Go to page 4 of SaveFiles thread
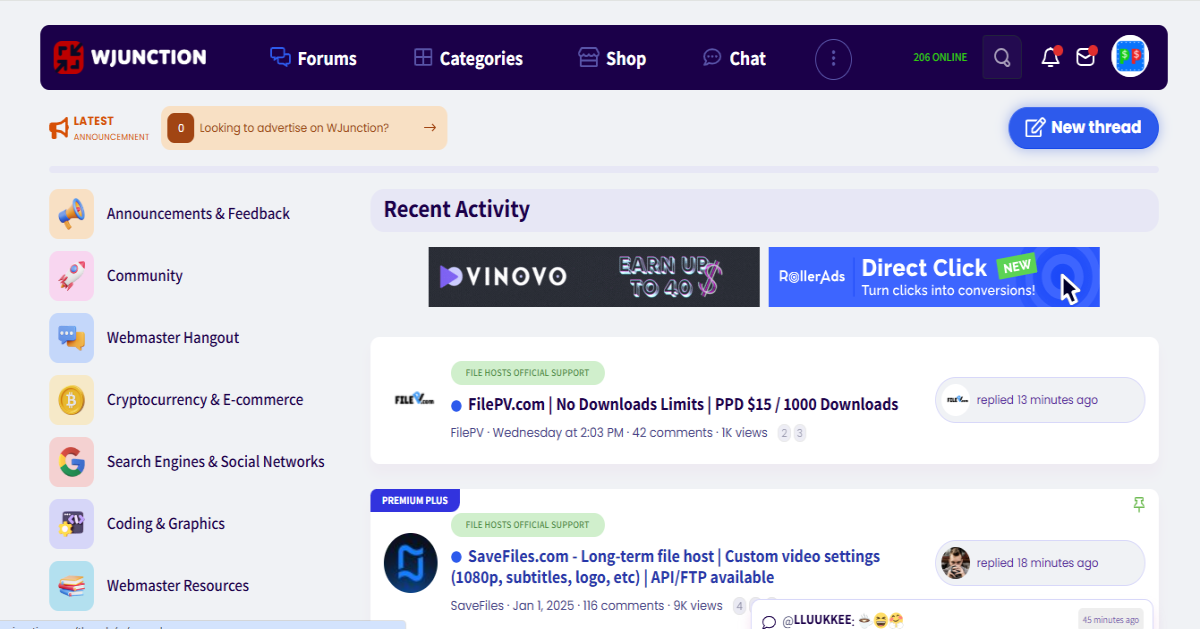 [x=739, y=606]
